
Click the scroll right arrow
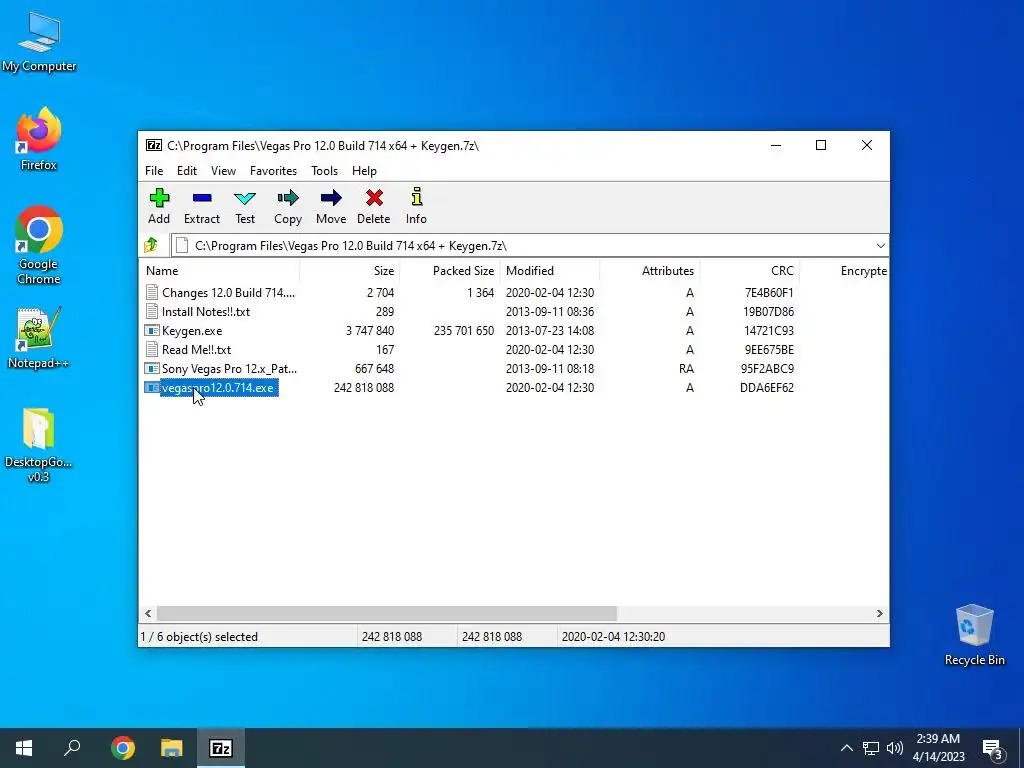coord(880,613)
